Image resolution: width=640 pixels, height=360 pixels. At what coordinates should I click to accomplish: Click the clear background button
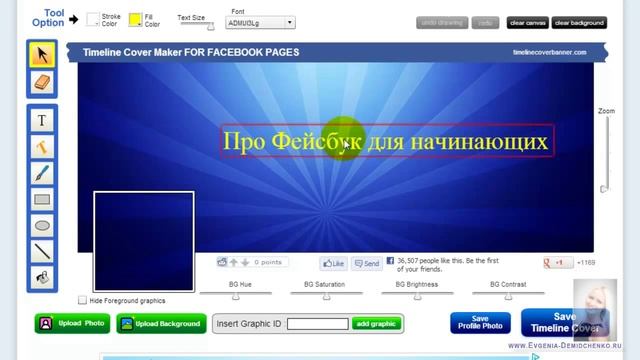click(x=579, y=23)
